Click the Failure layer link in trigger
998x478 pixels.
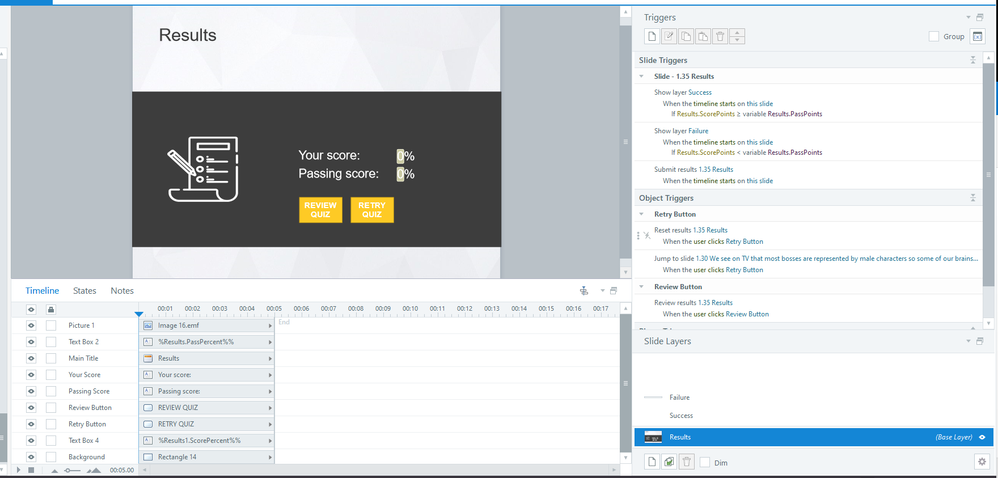click(x=698, y=131)
